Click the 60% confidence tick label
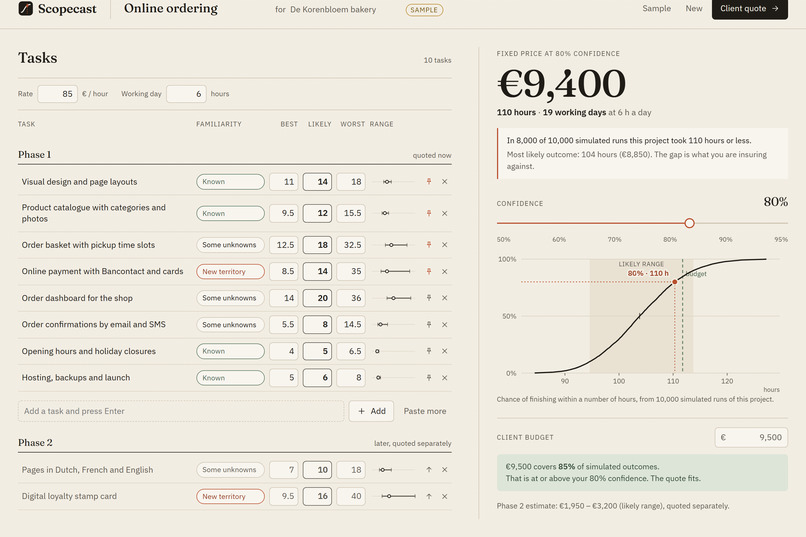 coord(559,239)
